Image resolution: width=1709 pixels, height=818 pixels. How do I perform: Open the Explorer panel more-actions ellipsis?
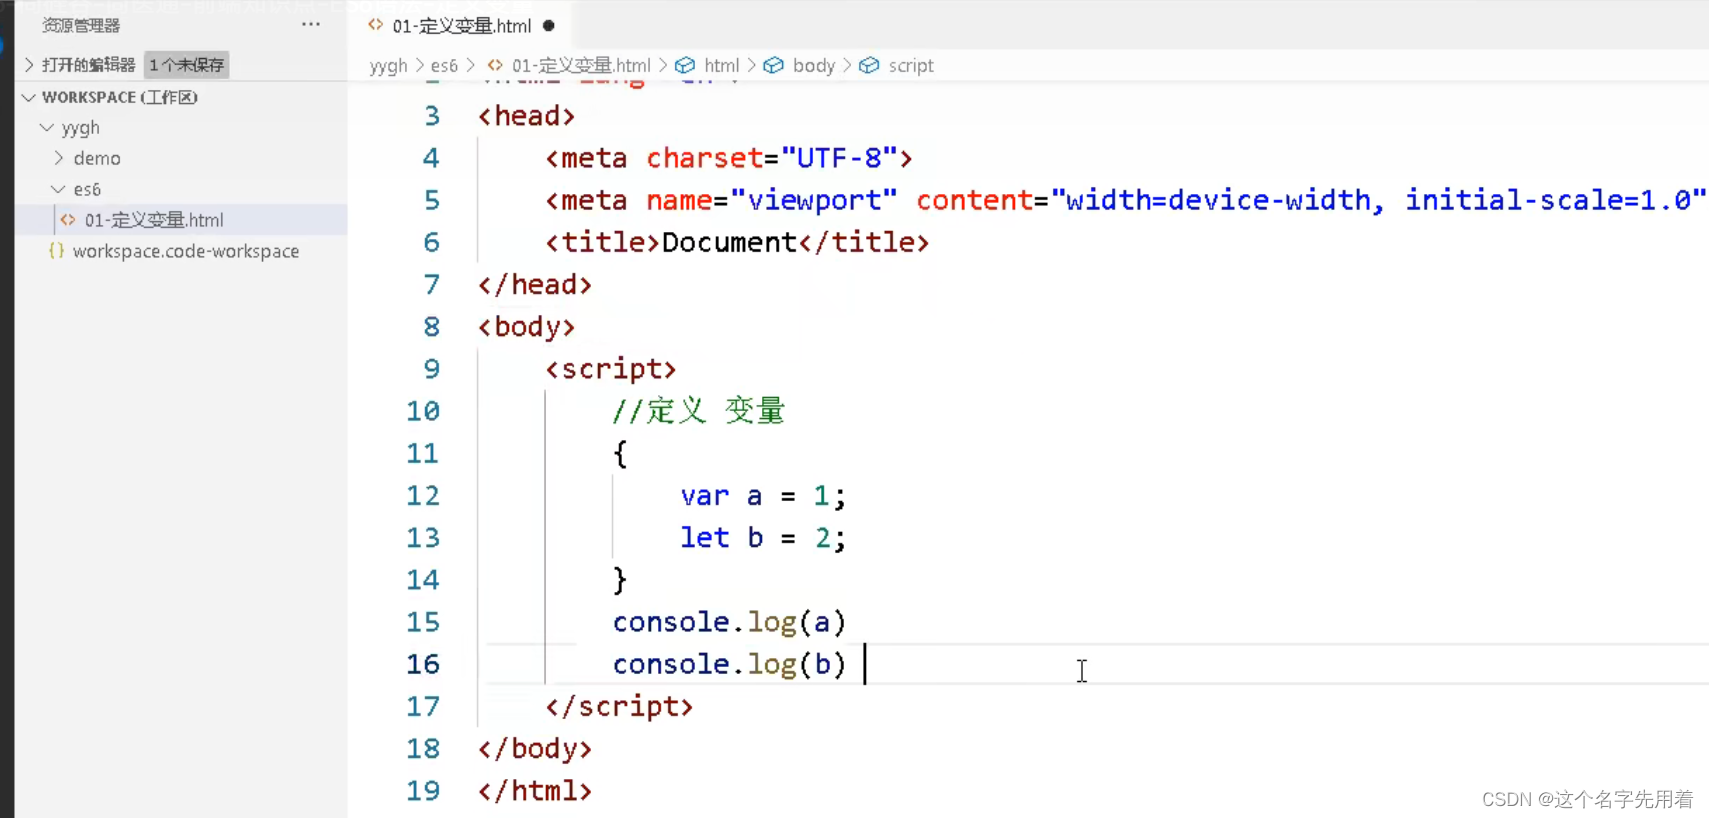point(311,24)
